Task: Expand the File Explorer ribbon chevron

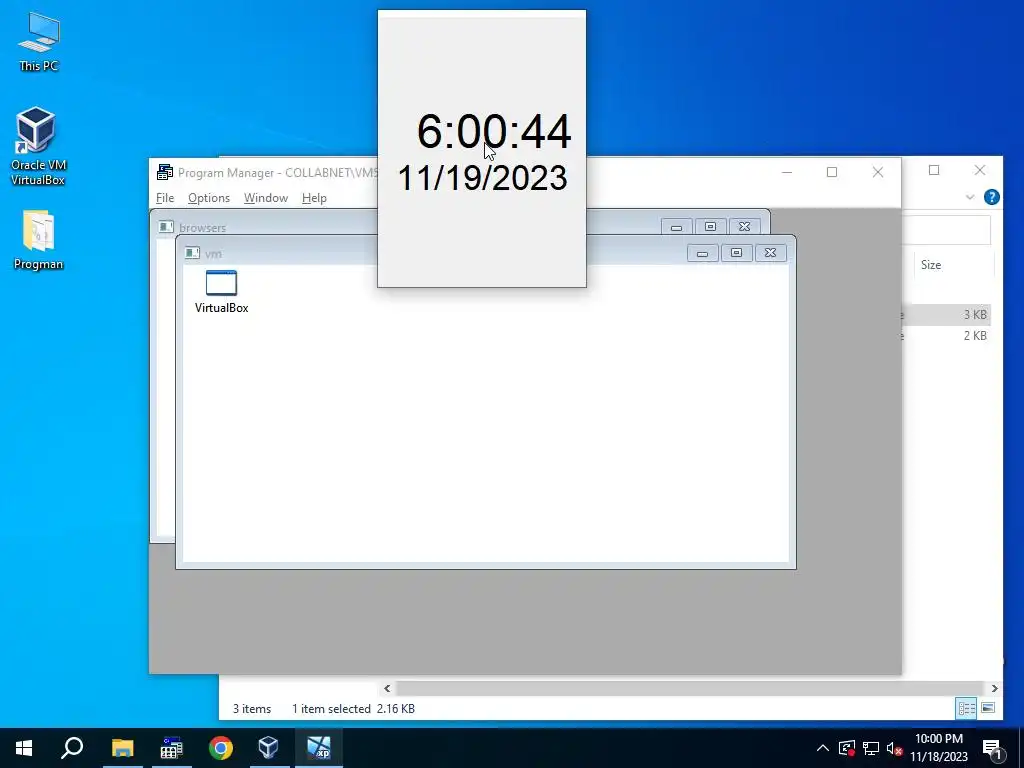Action: [x=970, y=197]
